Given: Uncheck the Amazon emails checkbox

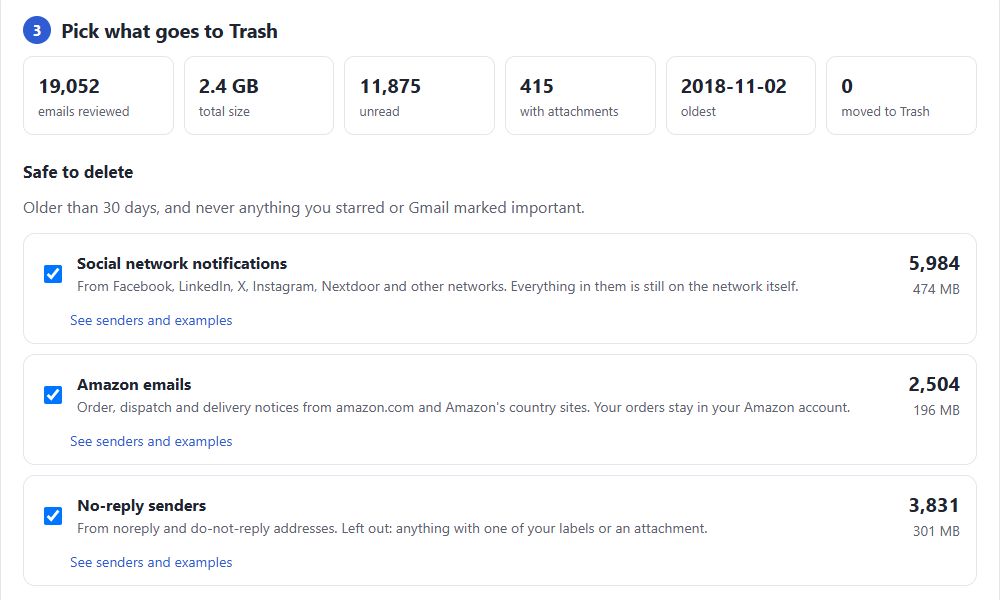Looking at the screenshot, I should [x=53, y=395].
